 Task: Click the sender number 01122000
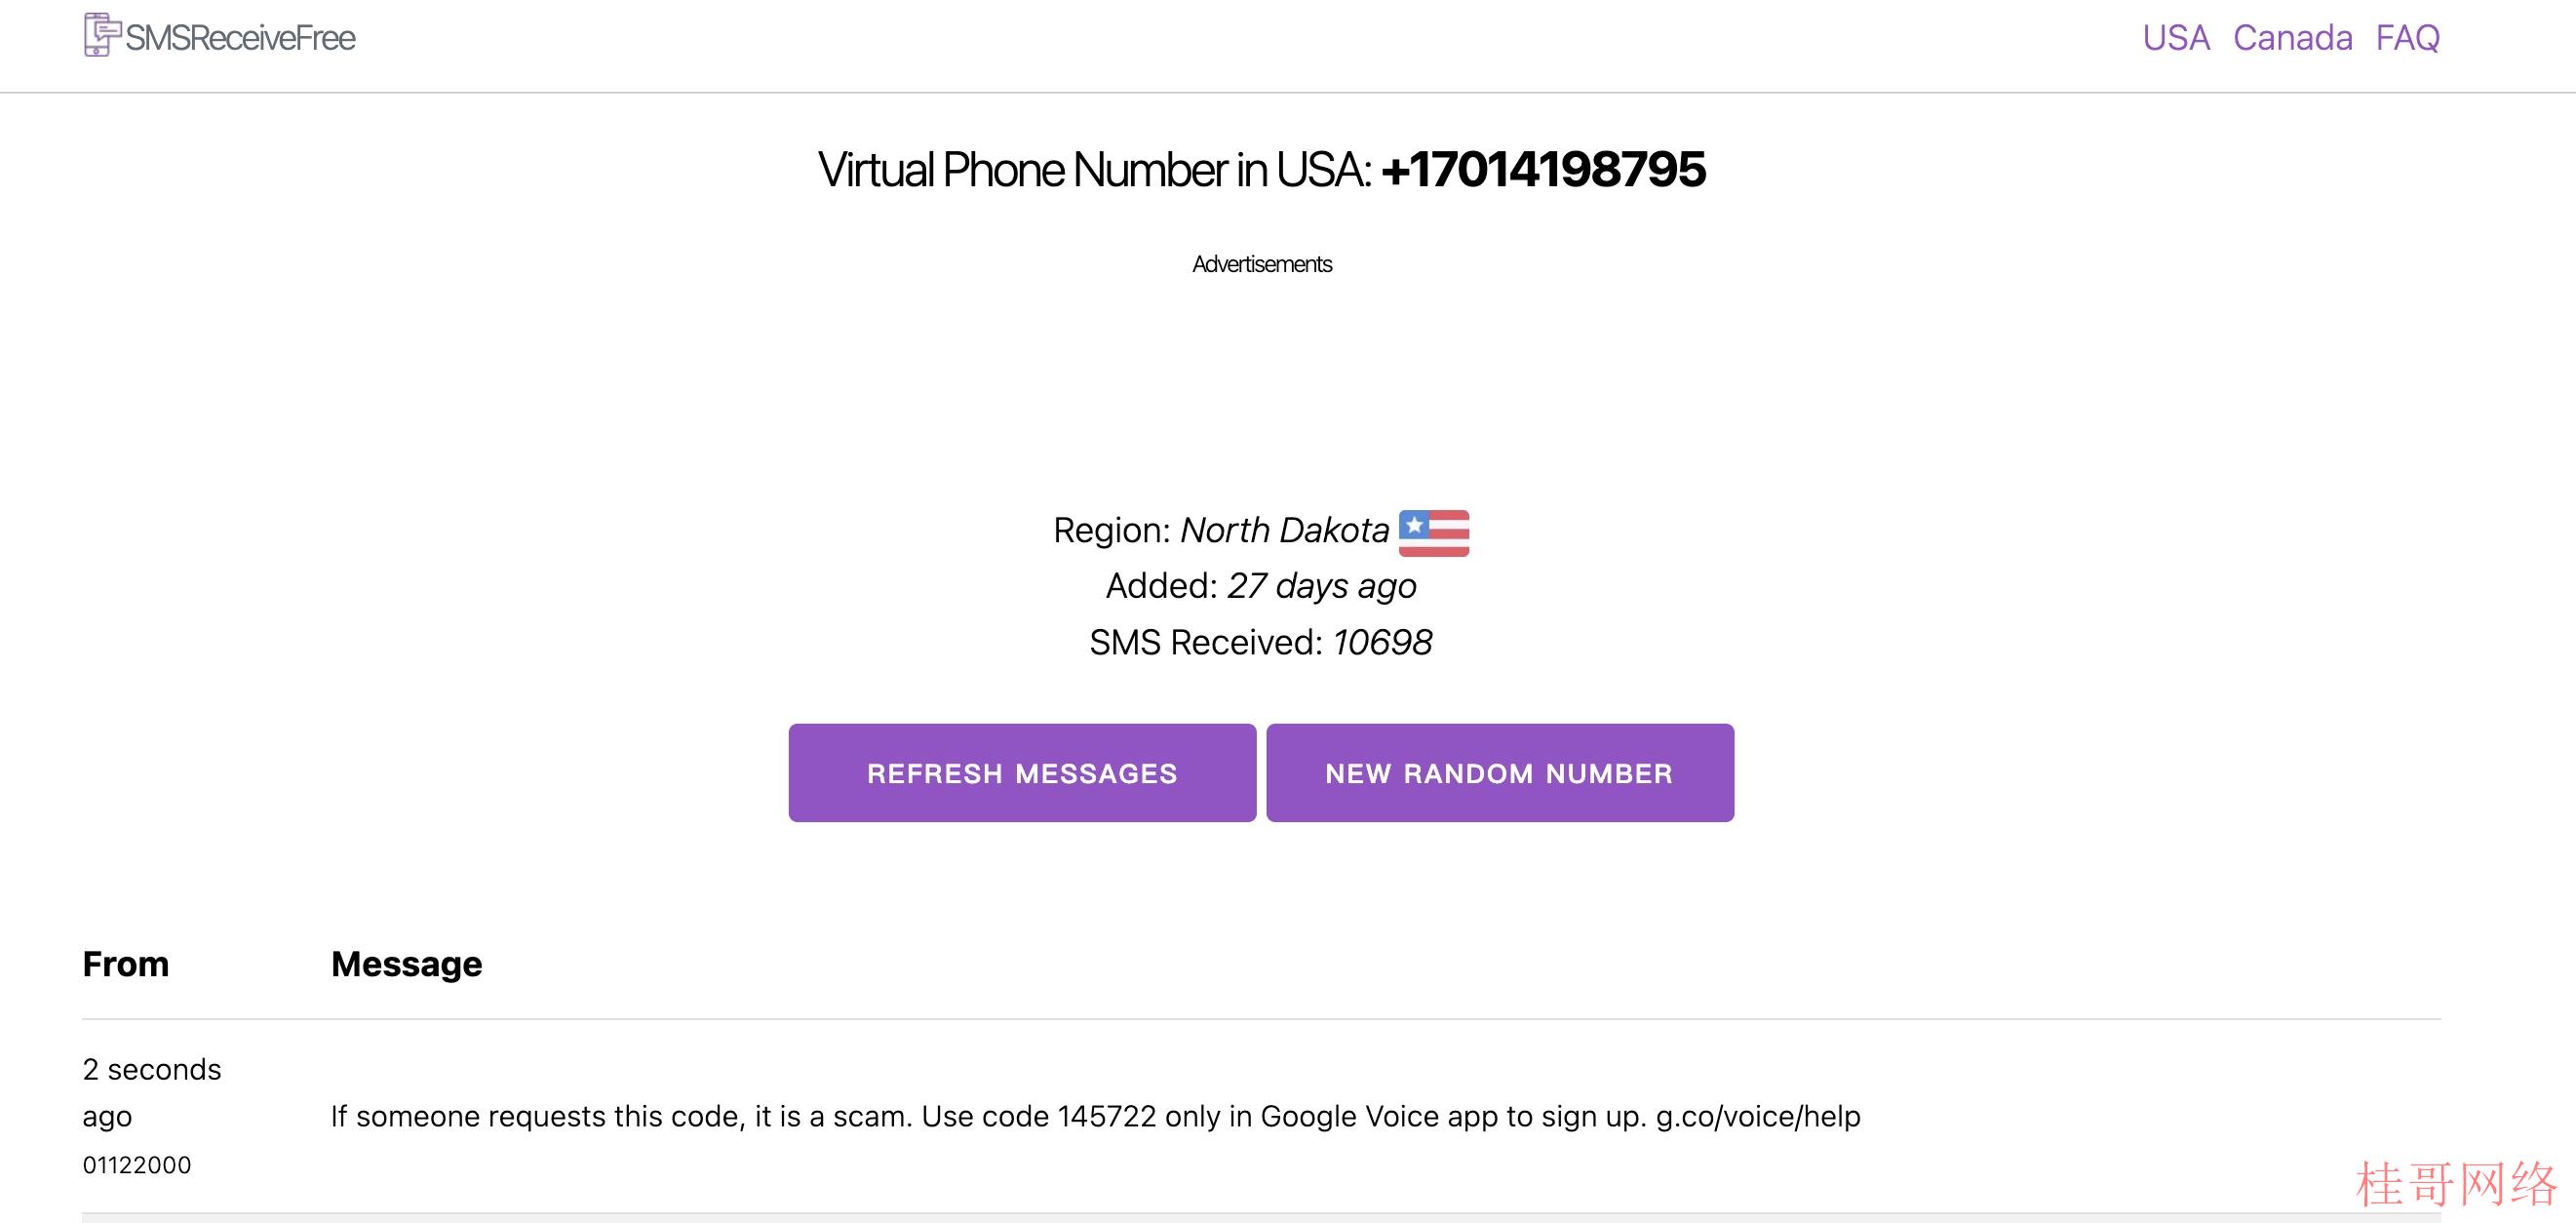[x=137, y=1165]
